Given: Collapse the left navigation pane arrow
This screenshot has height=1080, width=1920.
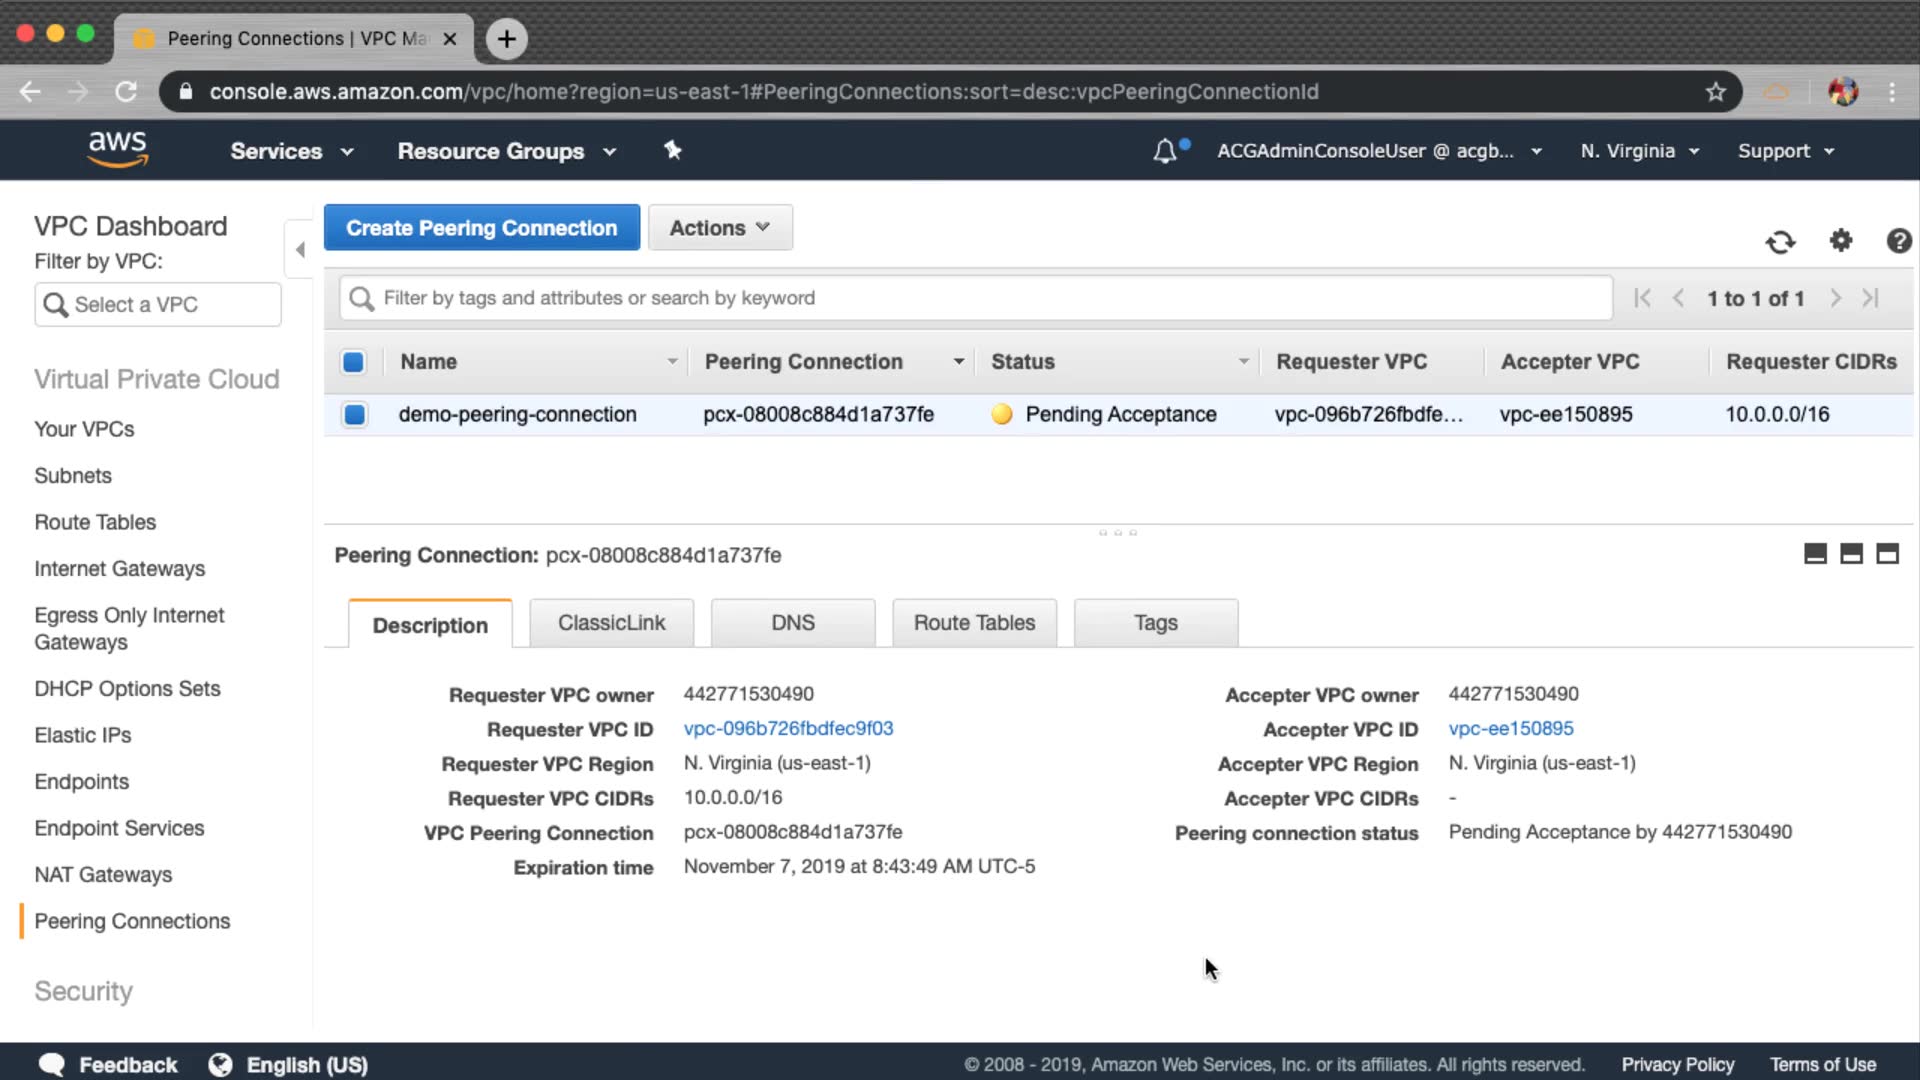Looking at the screenshot, I should (x=300, y=250).
